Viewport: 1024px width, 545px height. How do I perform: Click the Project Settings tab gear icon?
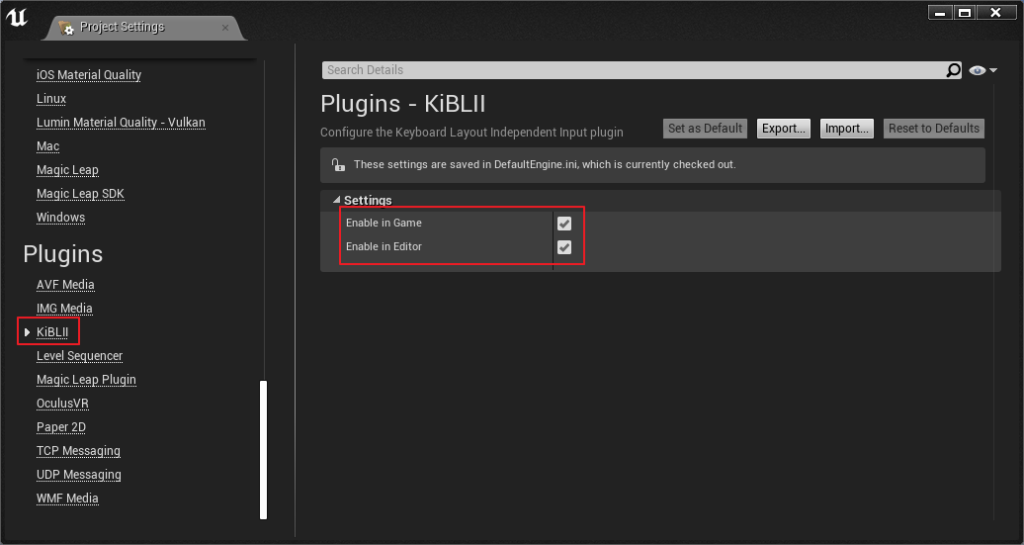click(x=66, y=27)
